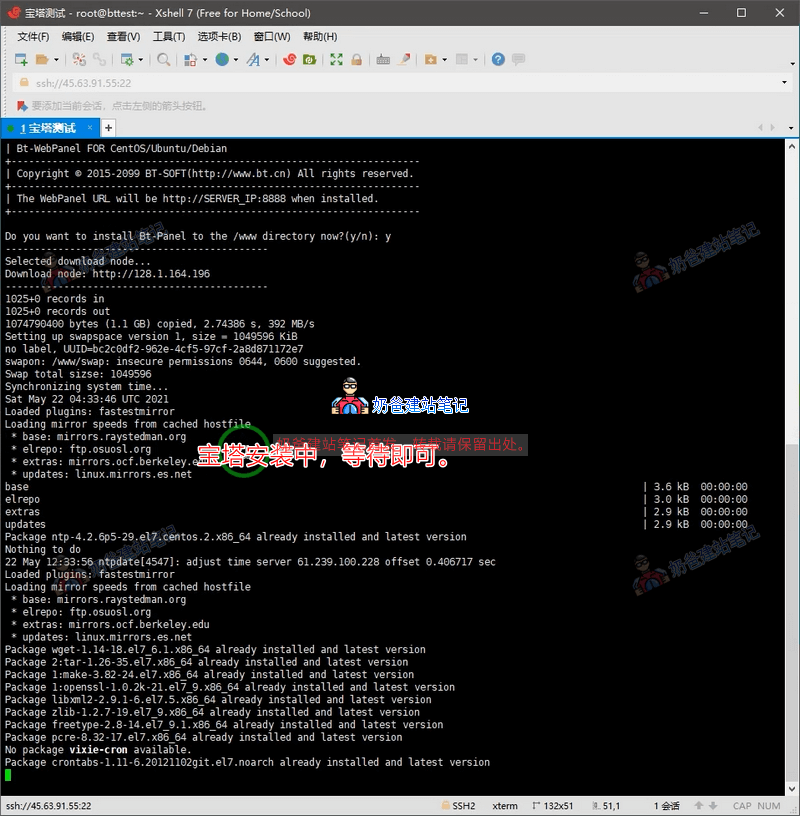
Task: Expand the globe encoding dropdown arrow
Action: tap(235, 60)
